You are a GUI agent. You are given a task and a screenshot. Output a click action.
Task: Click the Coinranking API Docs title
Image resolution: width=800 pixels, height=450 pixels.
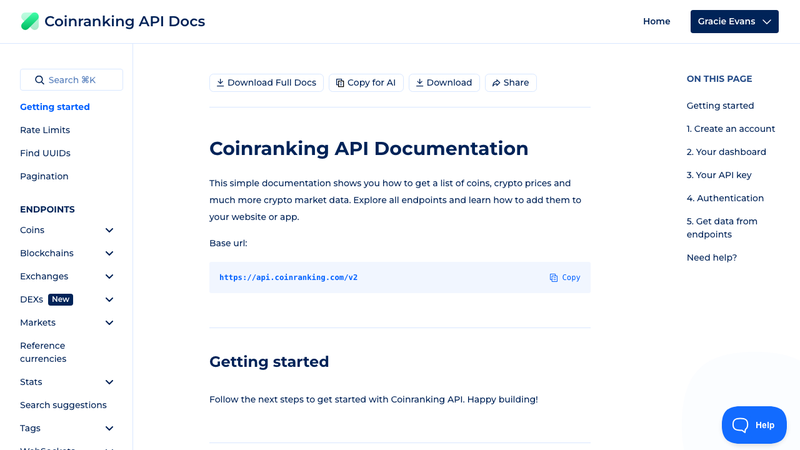click(124, 21)
